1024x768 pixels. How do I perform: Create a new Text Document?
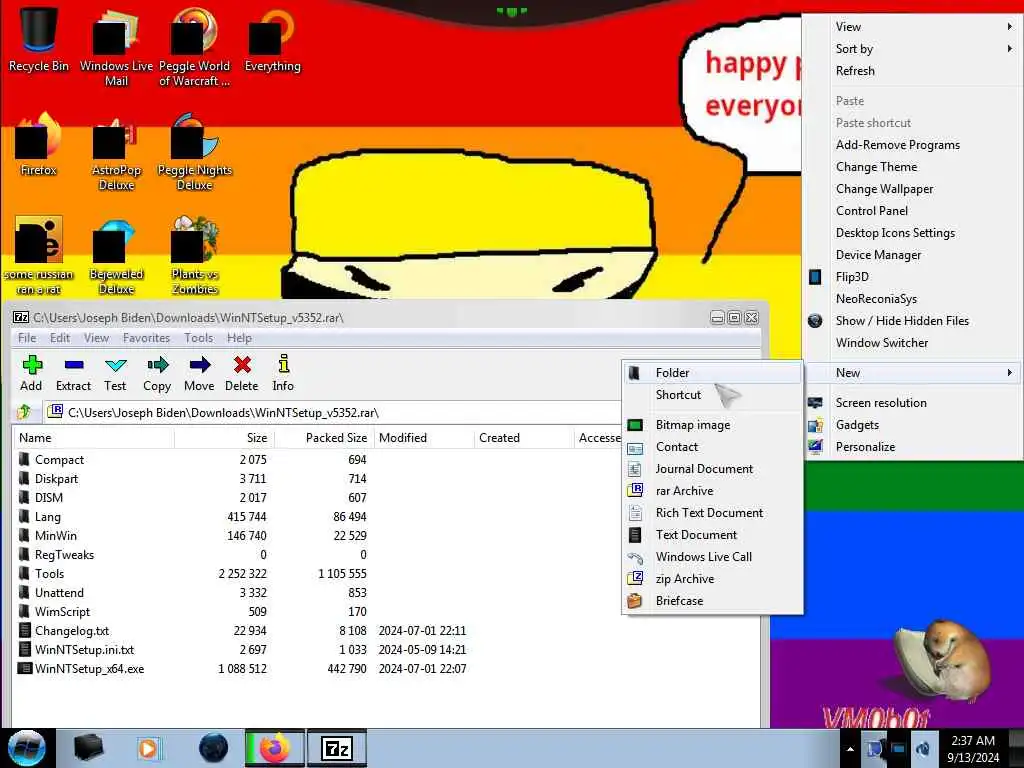tap(712, 535)
